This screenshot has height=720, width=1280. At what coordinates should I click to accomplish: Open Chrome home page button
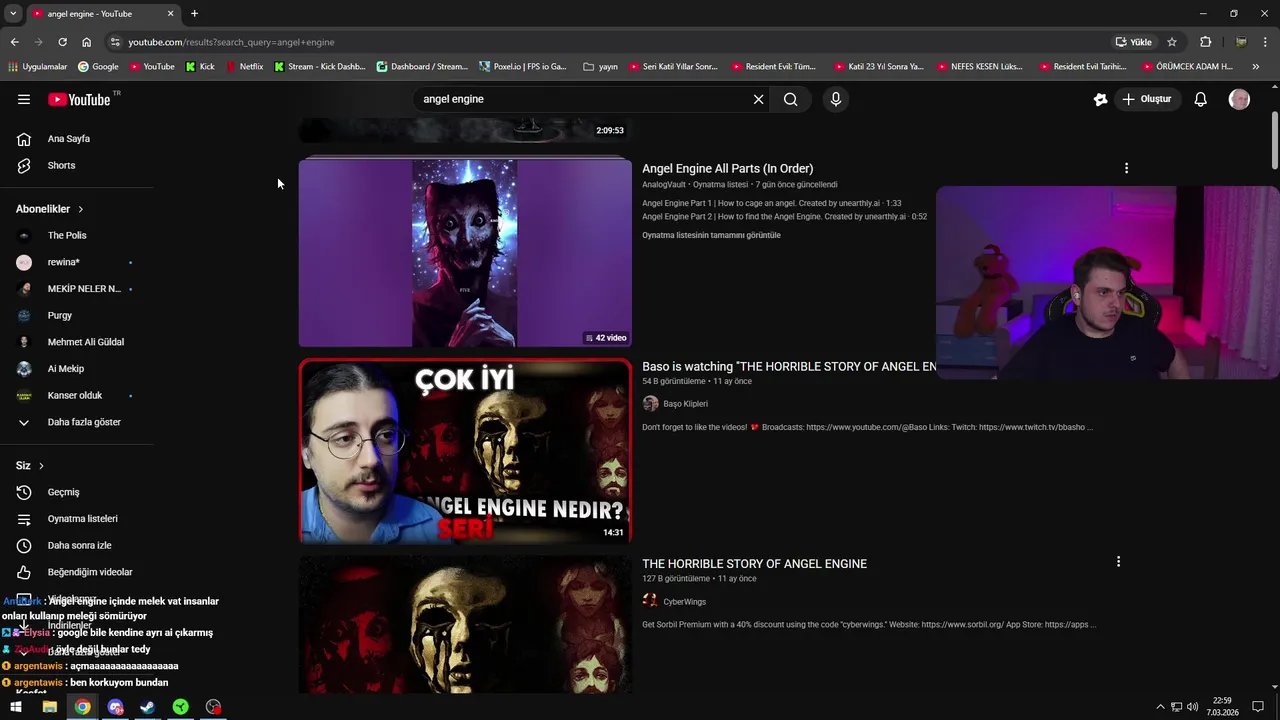click(x=86, y=42)
